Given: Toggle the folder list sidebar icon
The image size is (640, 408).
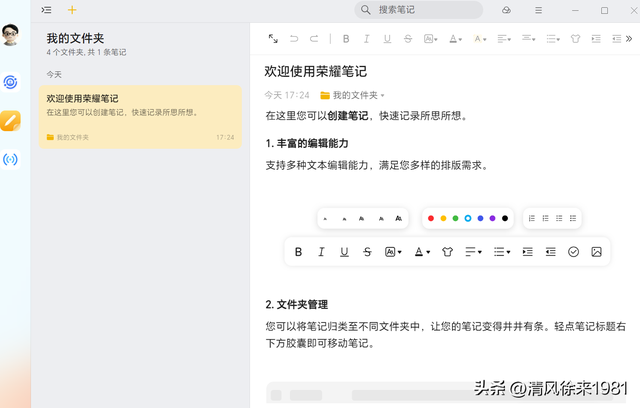Looking at the screenshot, I should click(x=47, y=10).
